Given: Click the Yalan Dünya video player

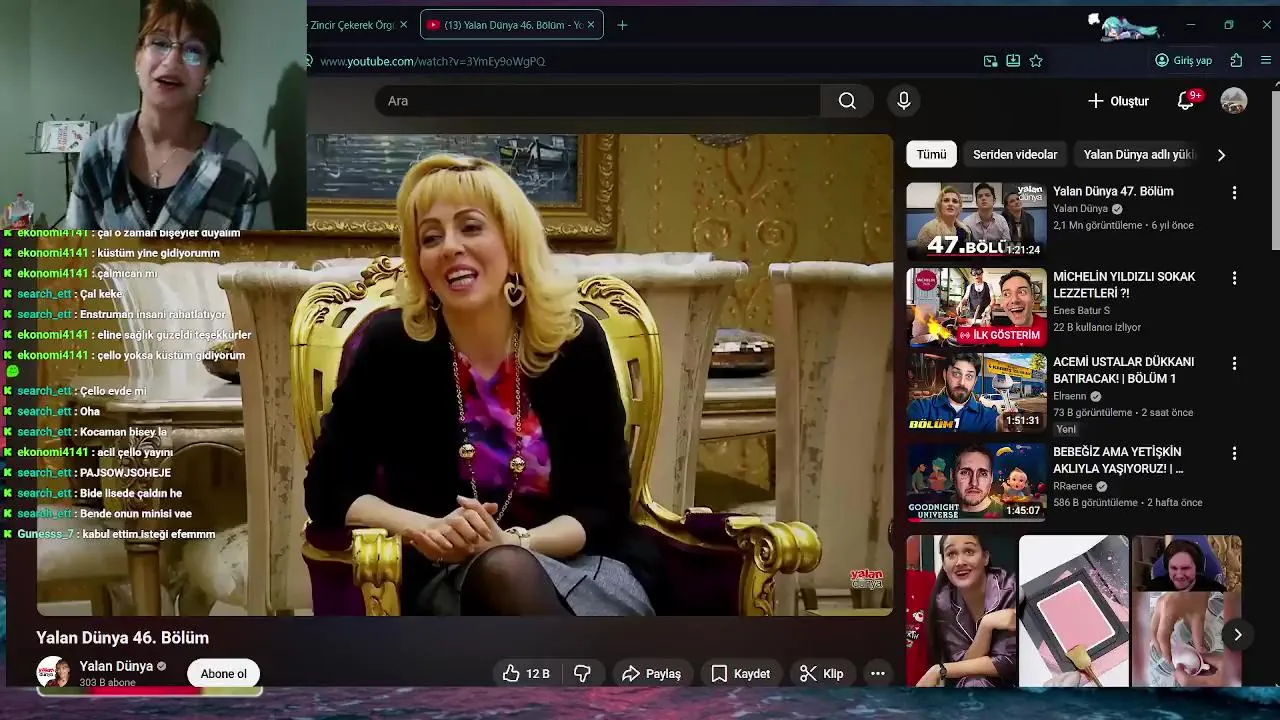Looking at the screenshot, I should pyautogui.click(x=465, y=375).
